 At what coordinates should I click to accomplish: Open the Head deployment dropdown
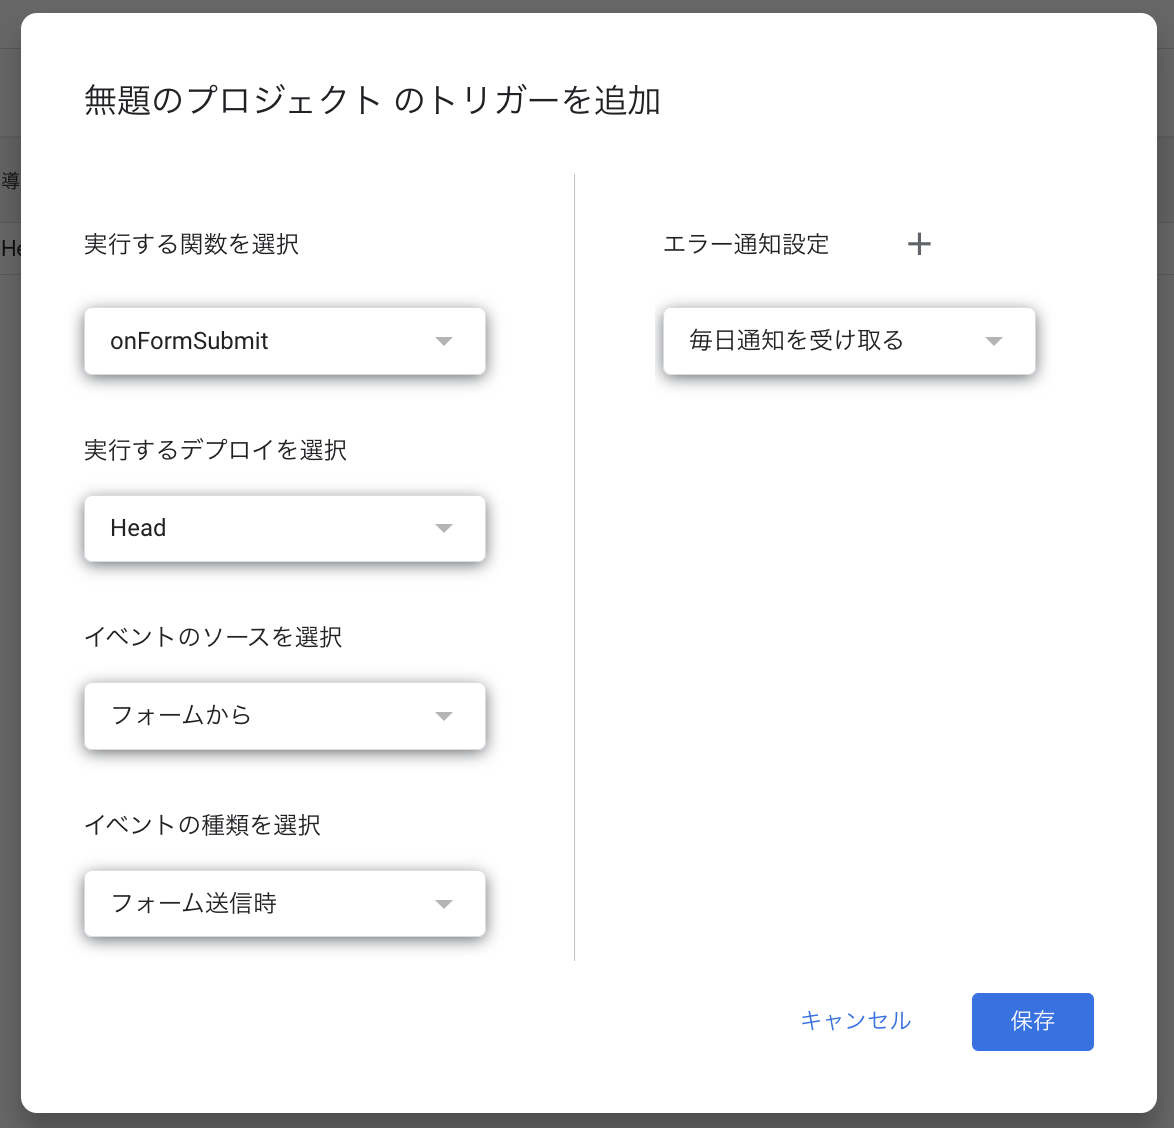[x=284, y=528]
